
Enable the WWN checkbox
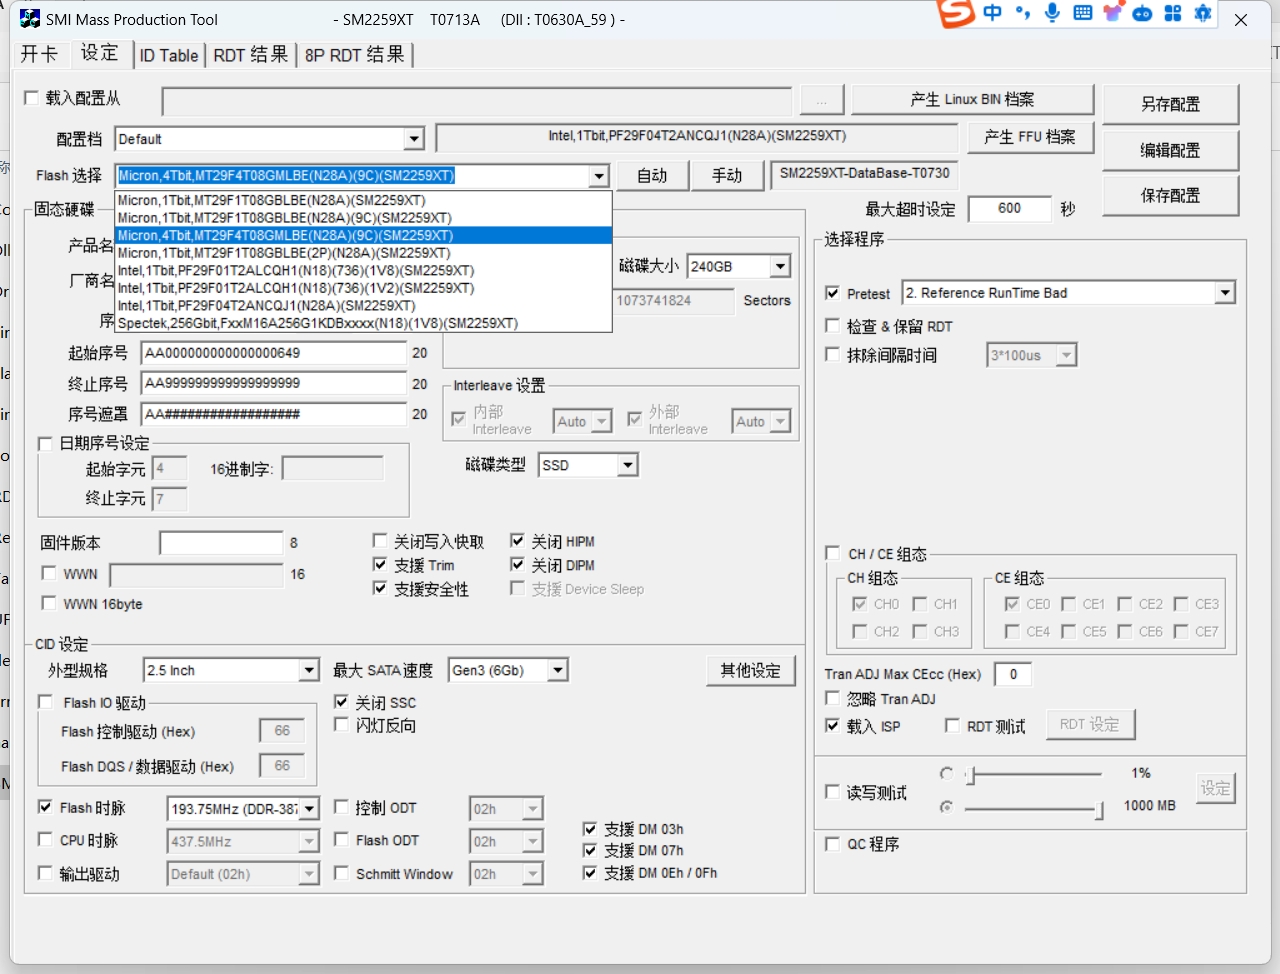click(48, 573)
